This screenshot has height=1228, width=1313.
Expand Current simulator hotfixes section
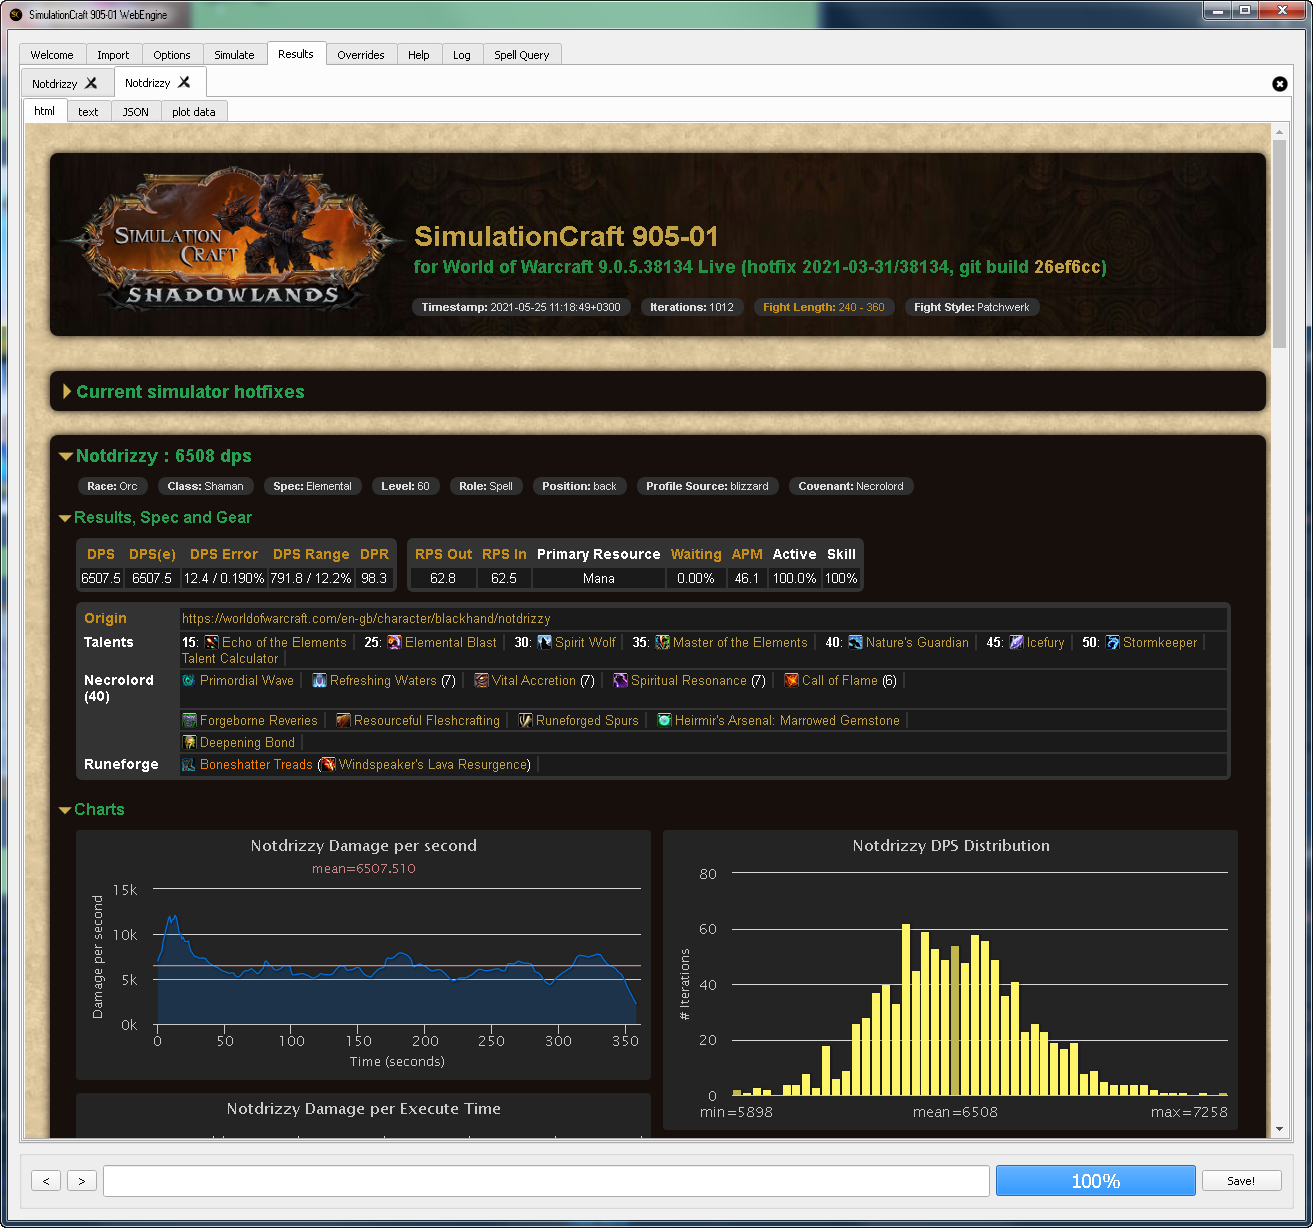coord(68,392)
